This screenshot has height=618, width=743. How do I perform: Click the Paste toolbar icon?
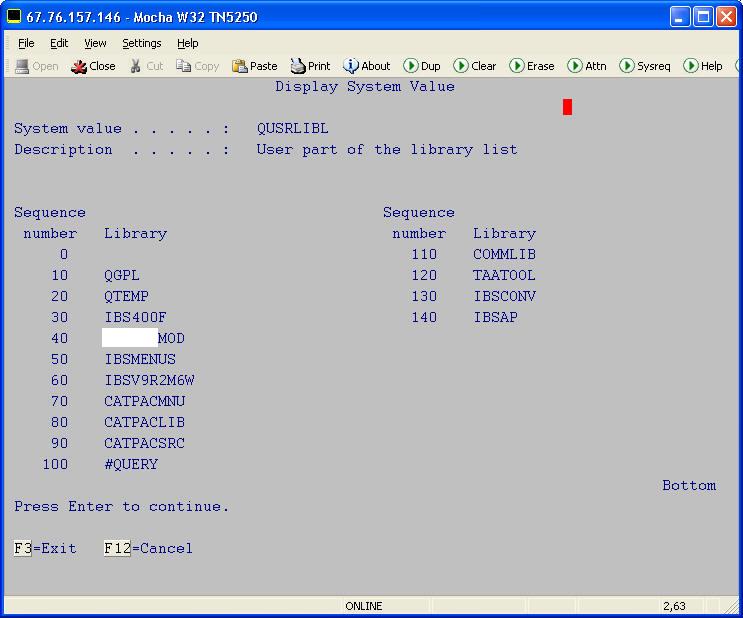click(240, 66)
